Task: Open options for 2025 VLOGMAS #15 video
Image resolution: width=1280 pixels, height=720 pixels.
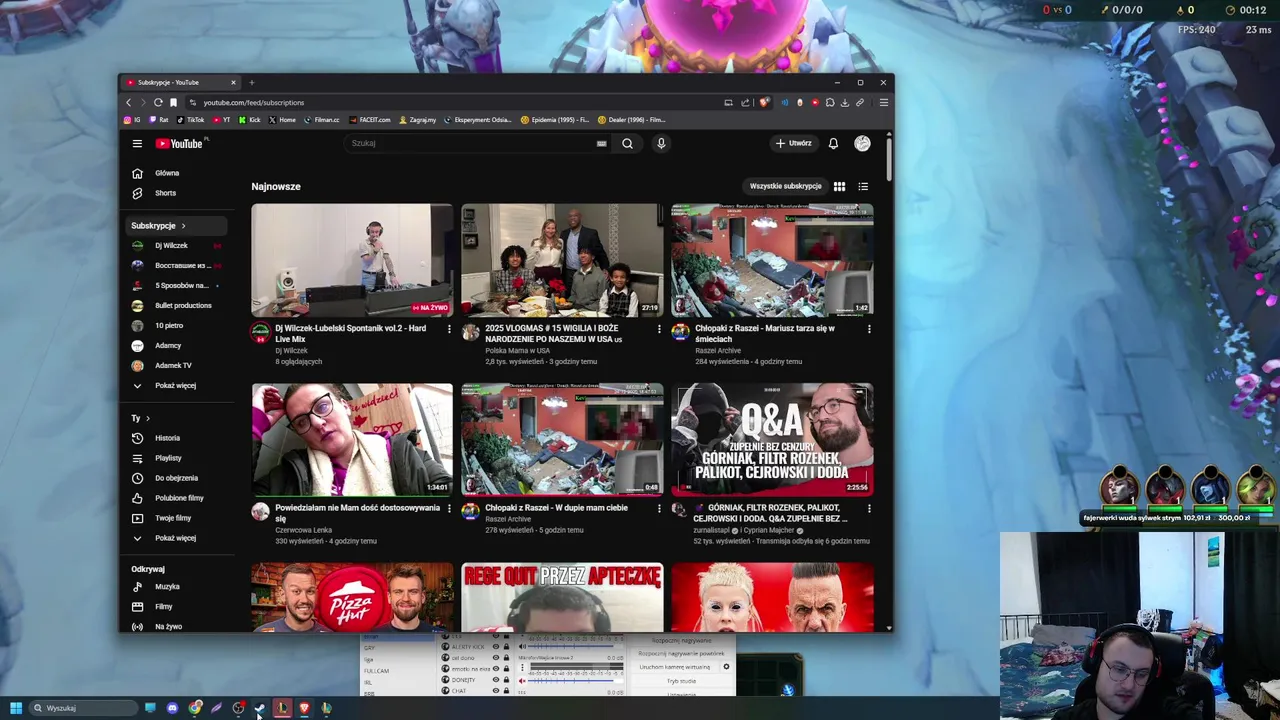Action: coord(658,329)
